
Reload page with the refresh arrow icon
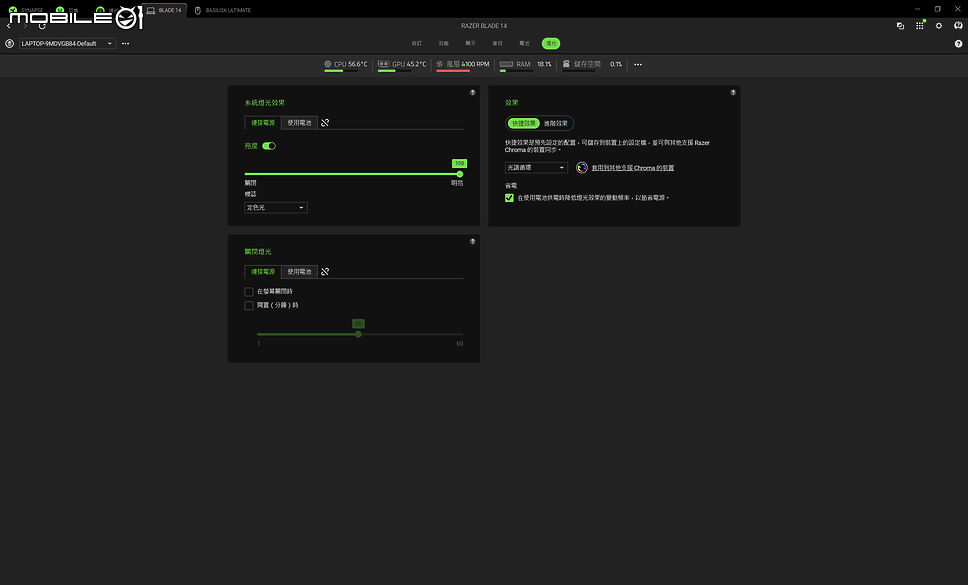pos(42,26)
